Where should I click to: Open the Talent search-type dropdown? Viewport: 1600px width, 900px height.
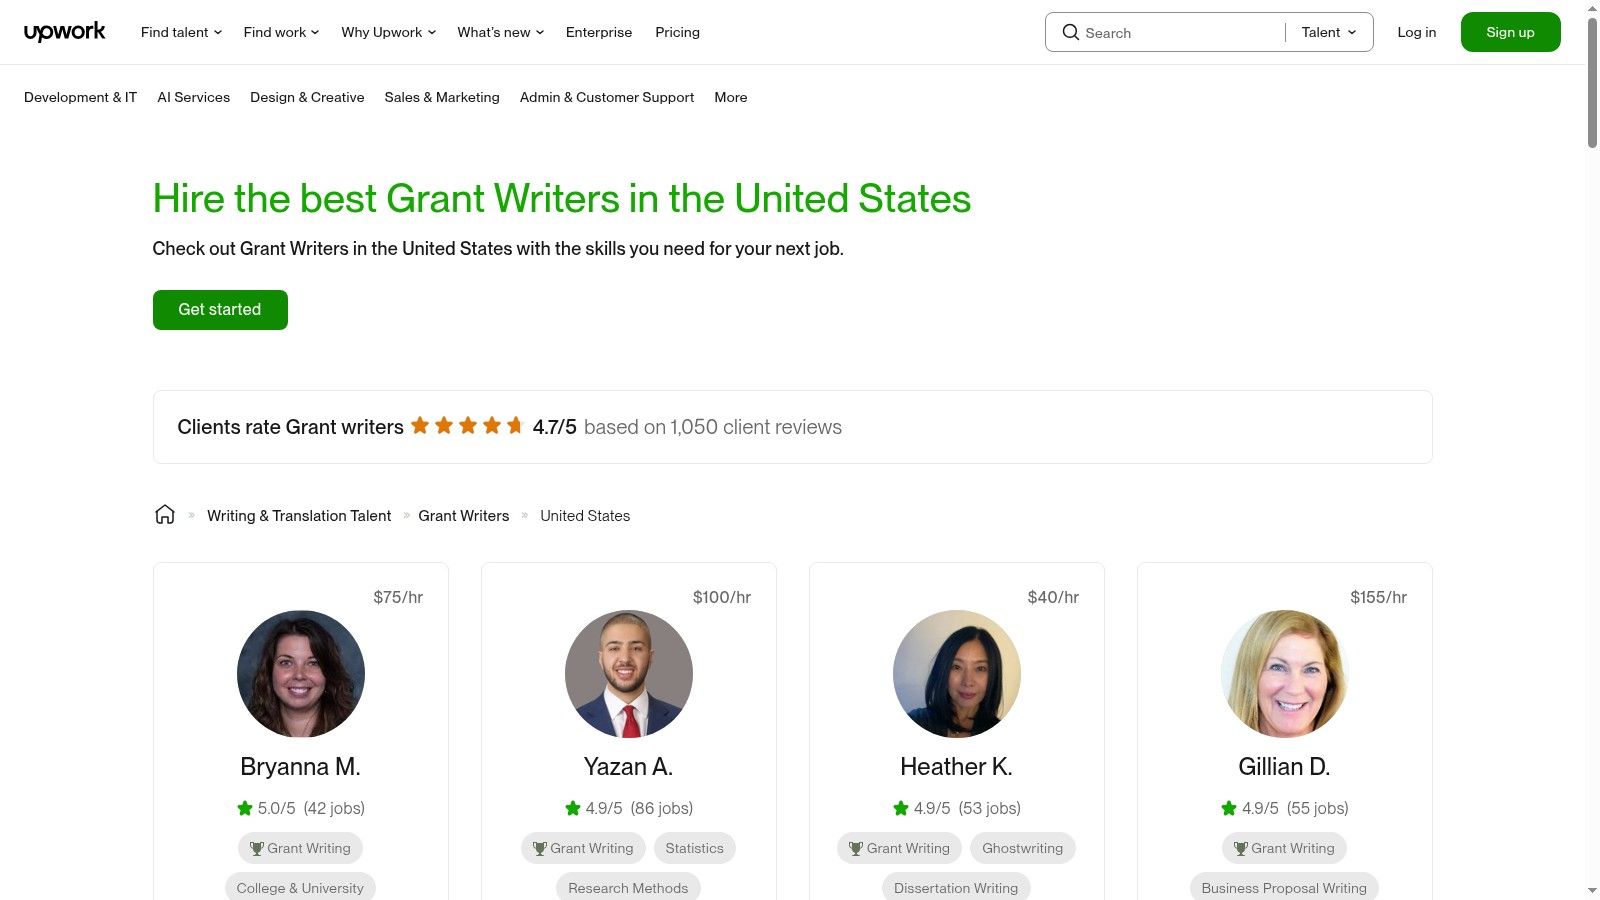click(x=1329, y=32)
